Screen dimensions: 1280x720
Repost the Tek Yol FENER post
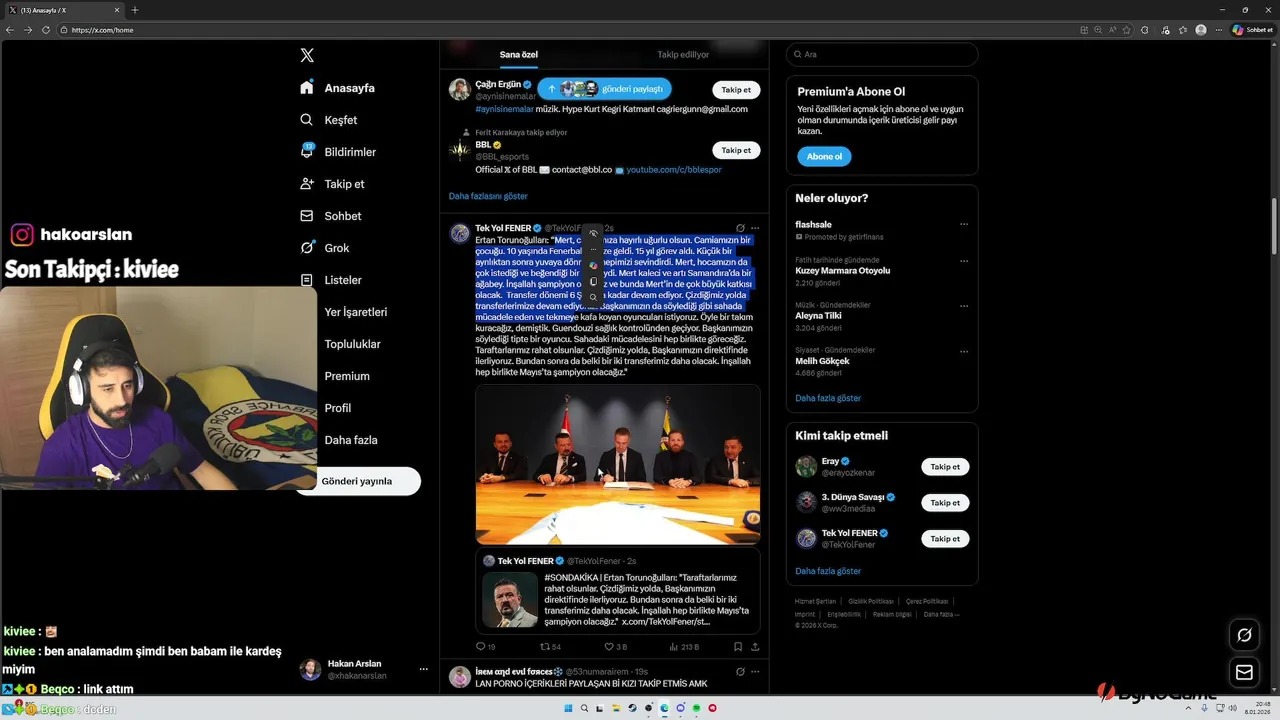pyautogui.click(x=550, y=647)
